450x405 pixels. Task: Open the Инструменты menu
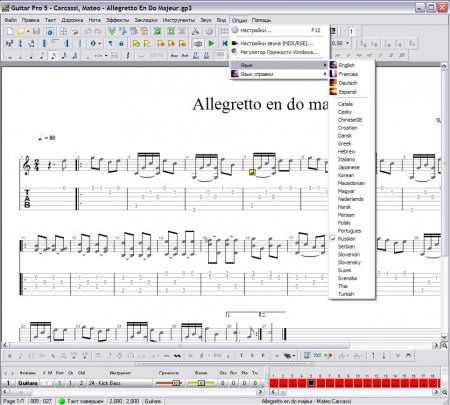point(179,20)
